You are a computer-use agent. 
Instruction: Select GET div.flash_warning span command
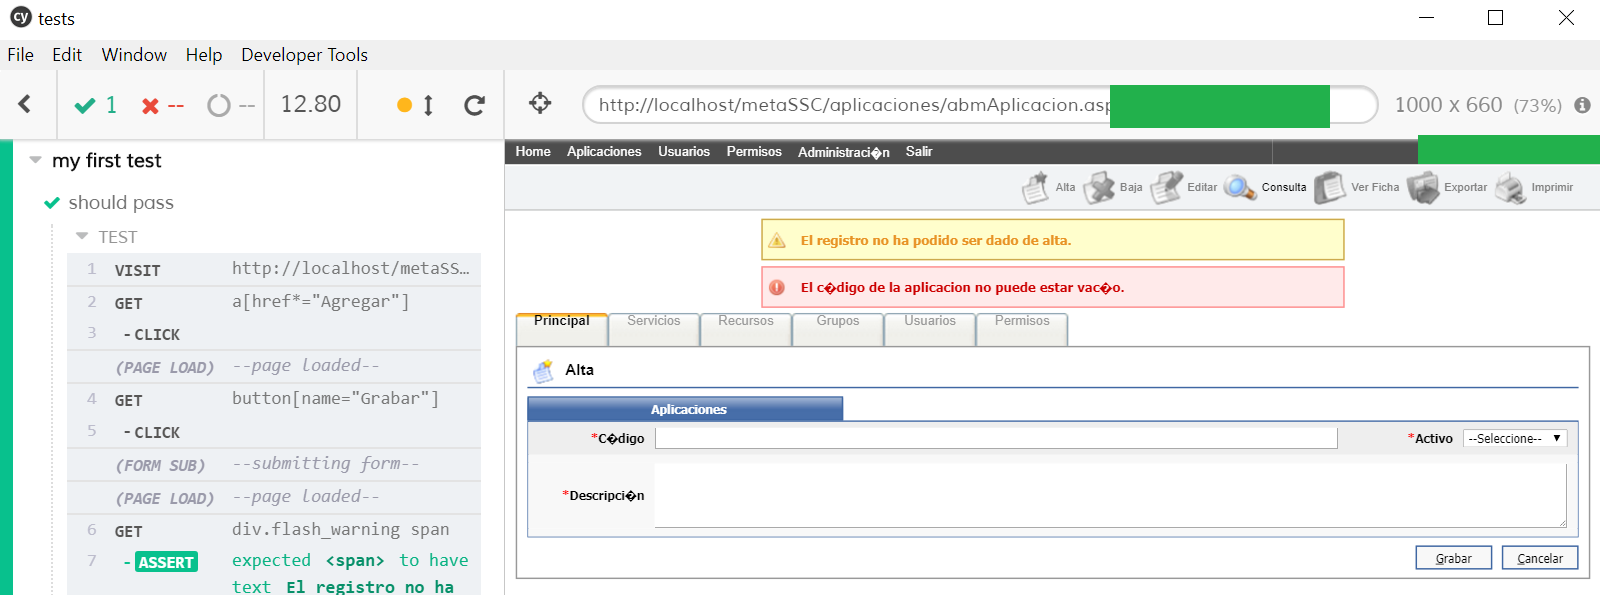point(274,530)
